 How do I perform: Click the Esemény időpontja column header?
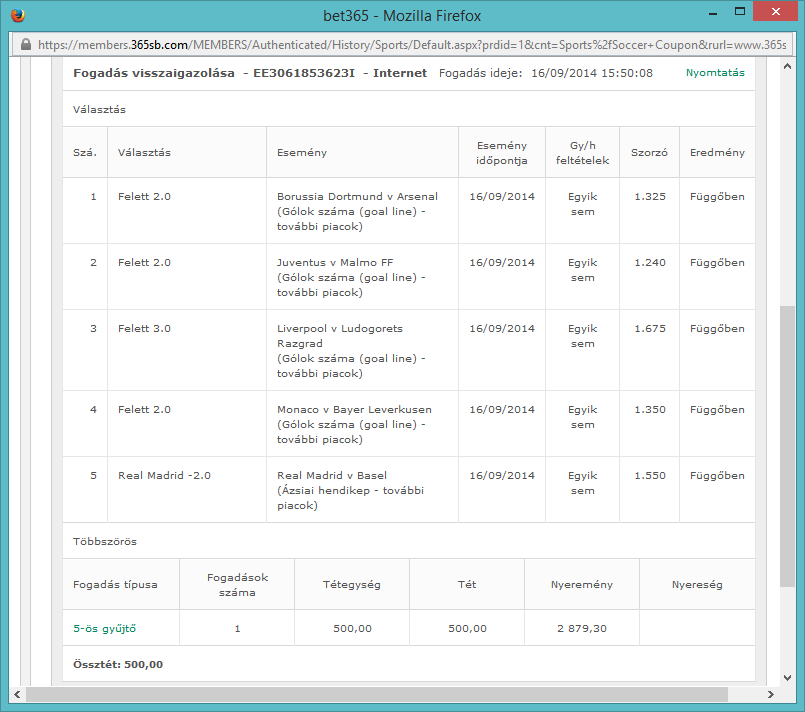coord(502,153)
